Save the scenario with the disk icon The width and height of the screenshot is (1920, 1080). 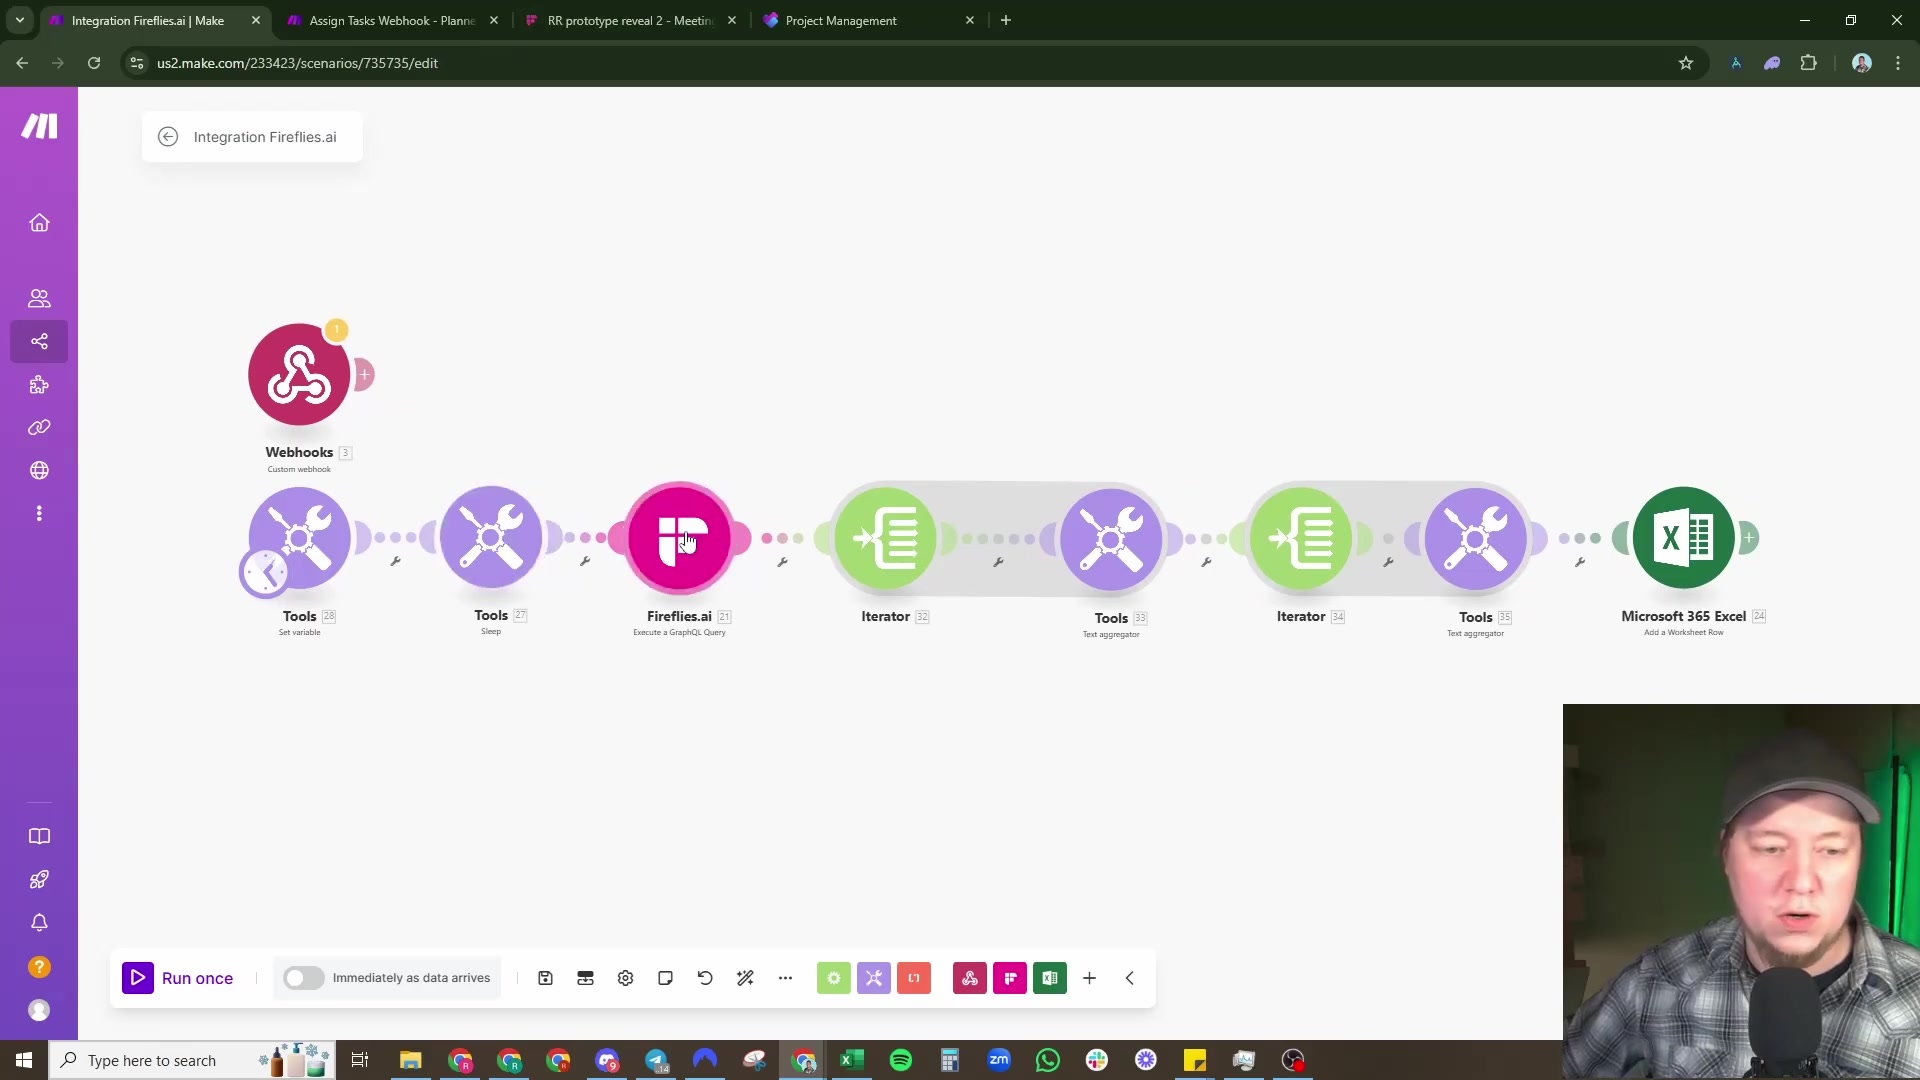[x=545, y=978]
